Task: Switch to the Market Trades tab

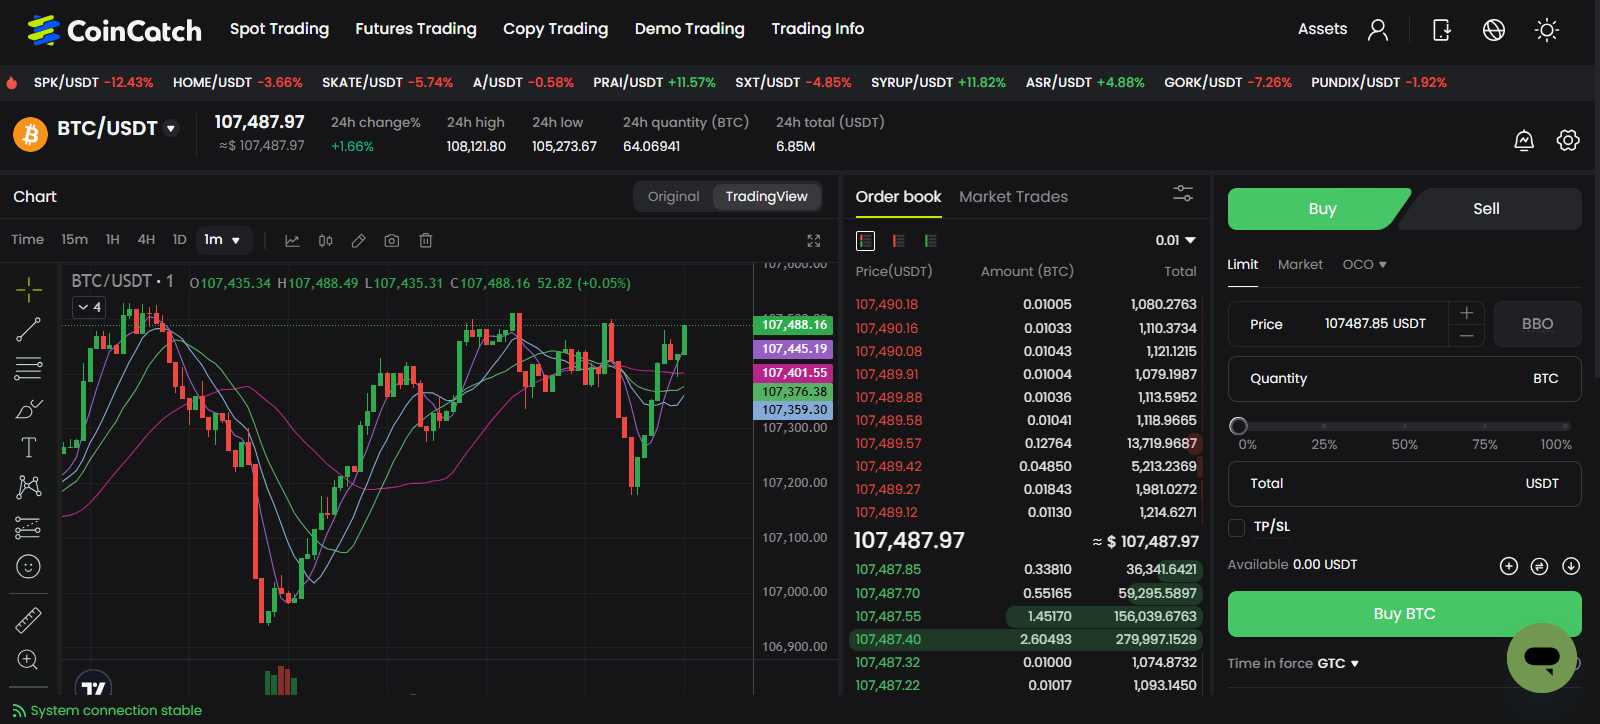Action: click(1013, 197)
